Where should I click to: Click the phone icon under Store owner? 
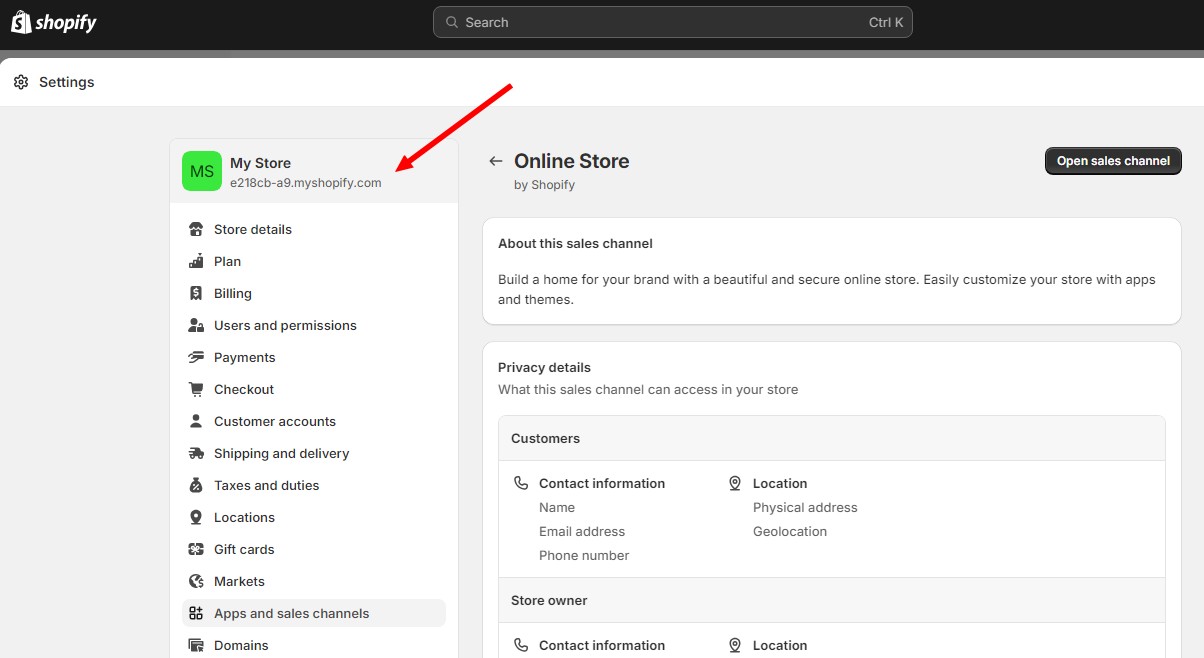pos(521,645)
